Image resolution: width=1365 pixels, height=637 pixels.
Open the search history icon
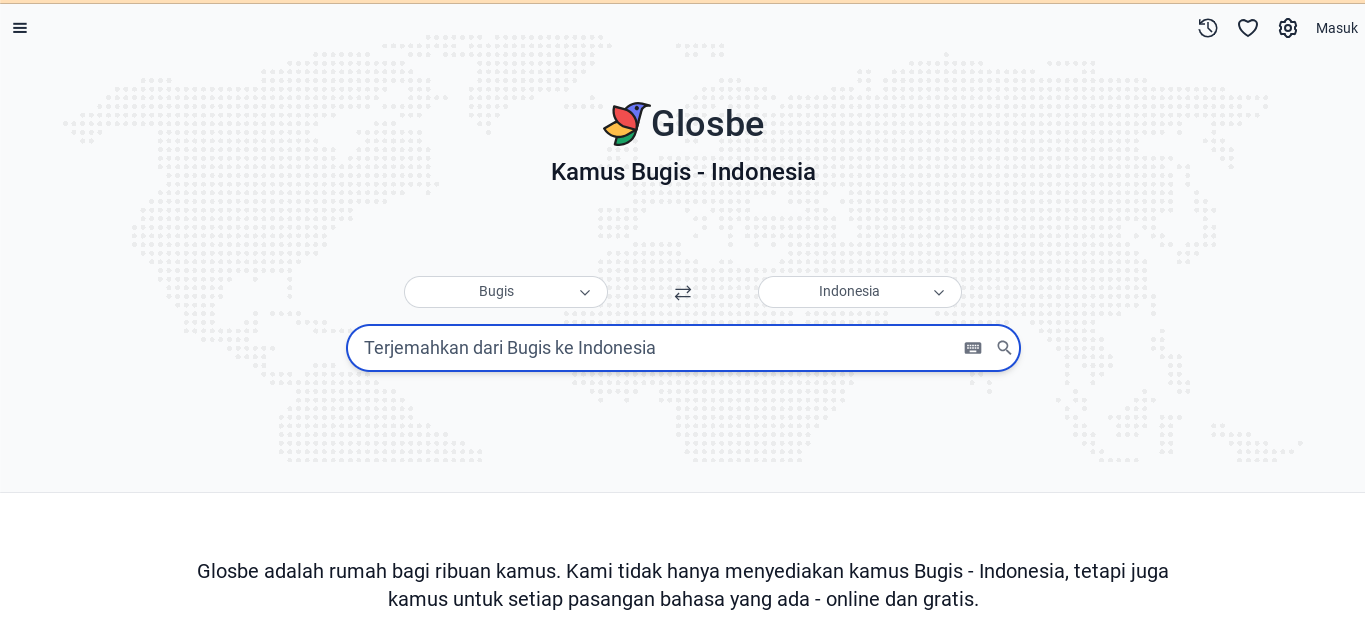[1208, 28]
